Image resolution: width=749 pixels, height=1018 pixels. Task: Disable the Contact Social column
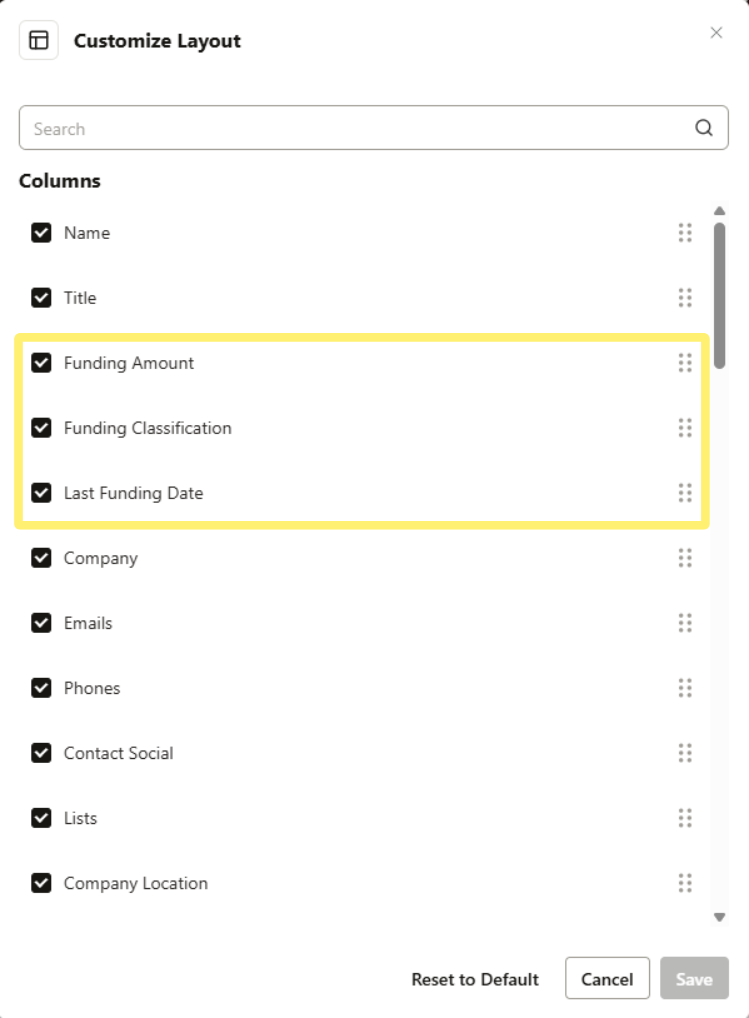(41, 753)
